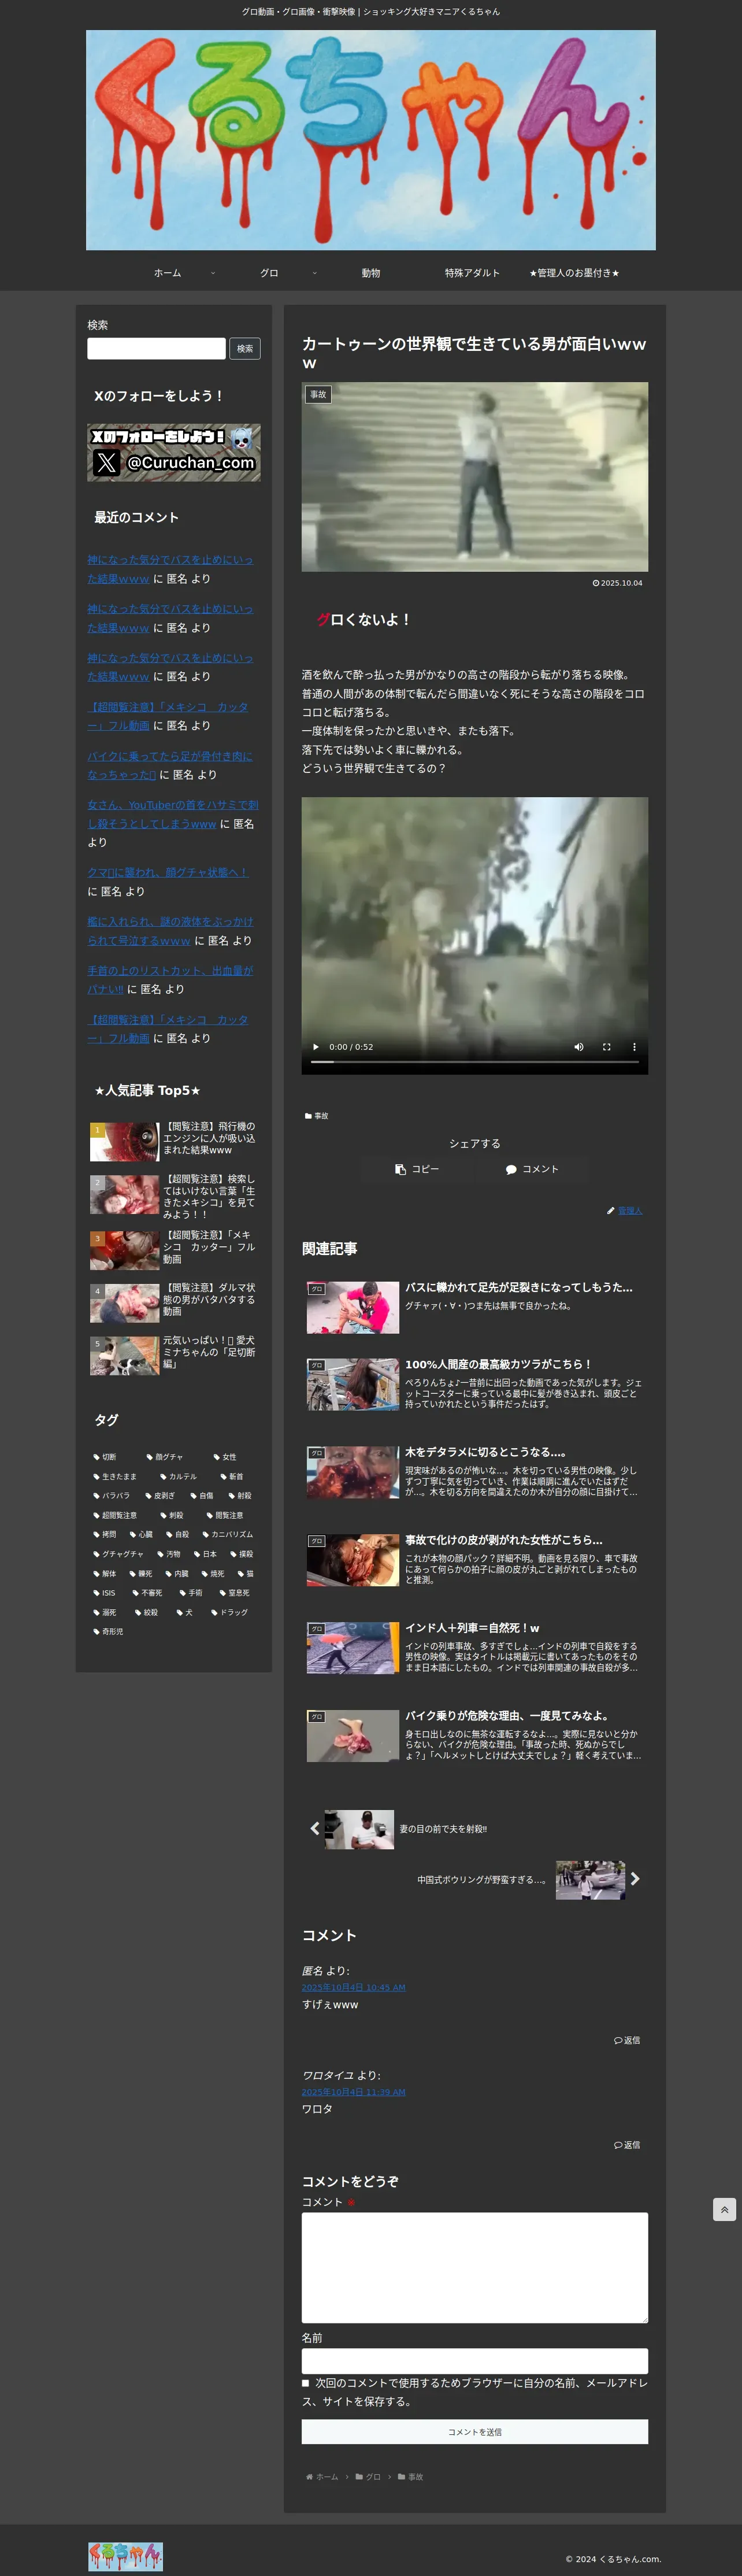
Task: Click the 事故 label on the featured image
Action: (x=318, y=395)
